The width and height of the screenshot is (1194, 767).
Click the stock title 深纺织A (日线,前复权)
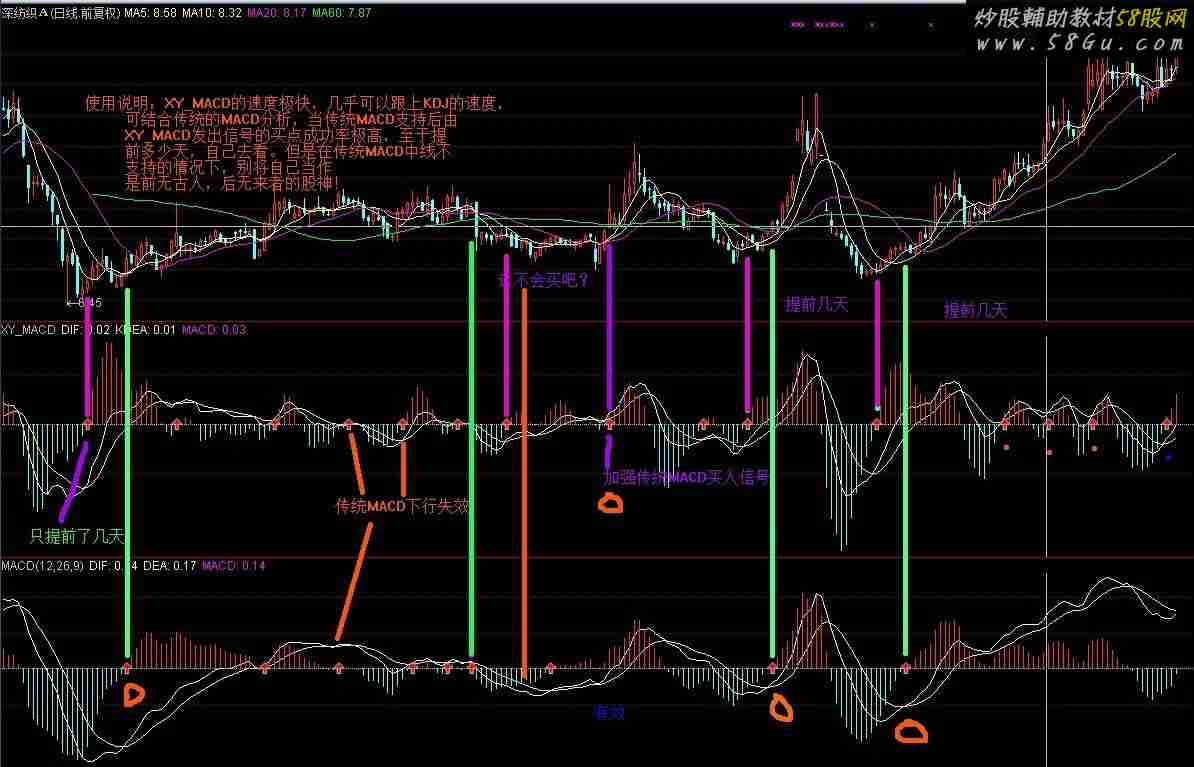coord(61,13)
